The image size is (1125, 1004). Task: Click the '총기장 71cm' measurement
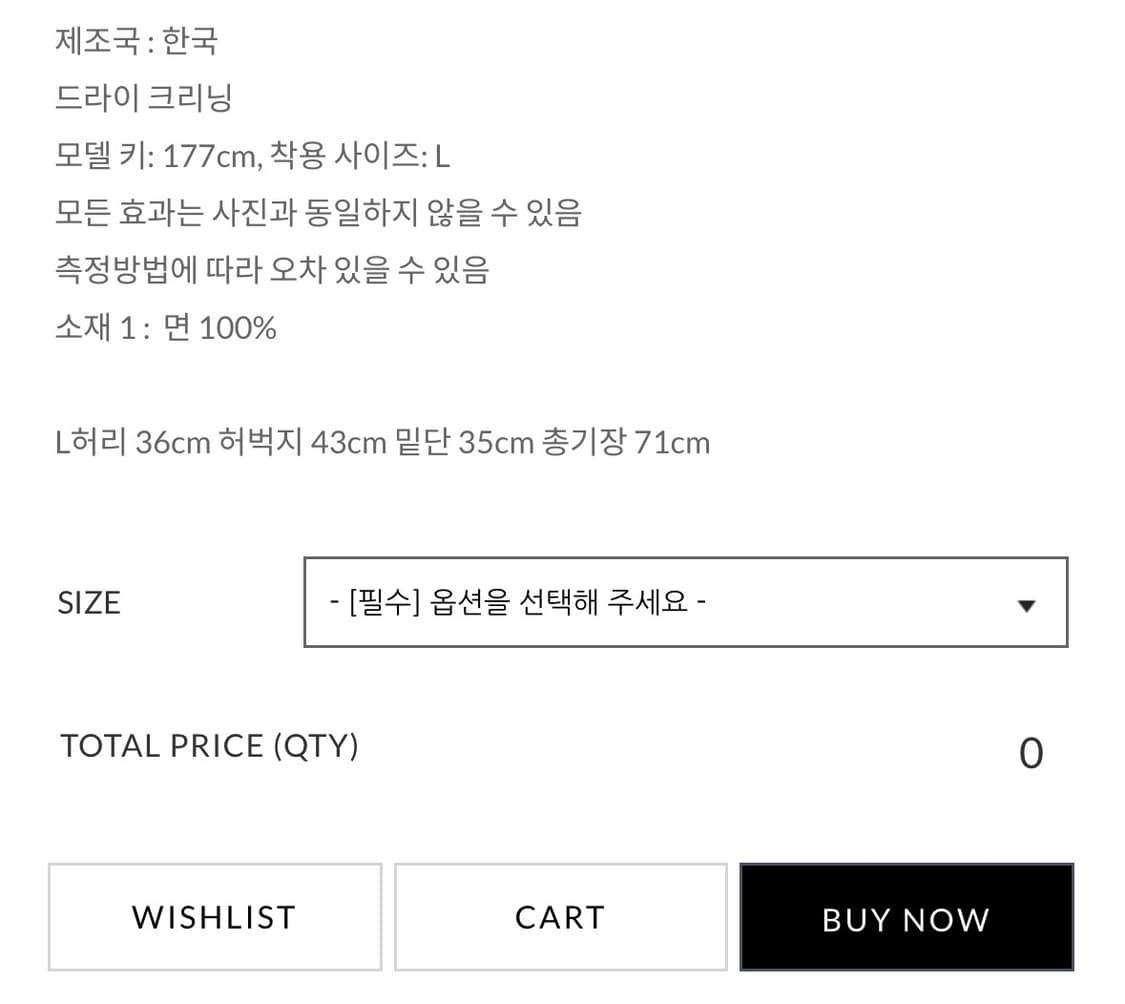coord(626,443)
